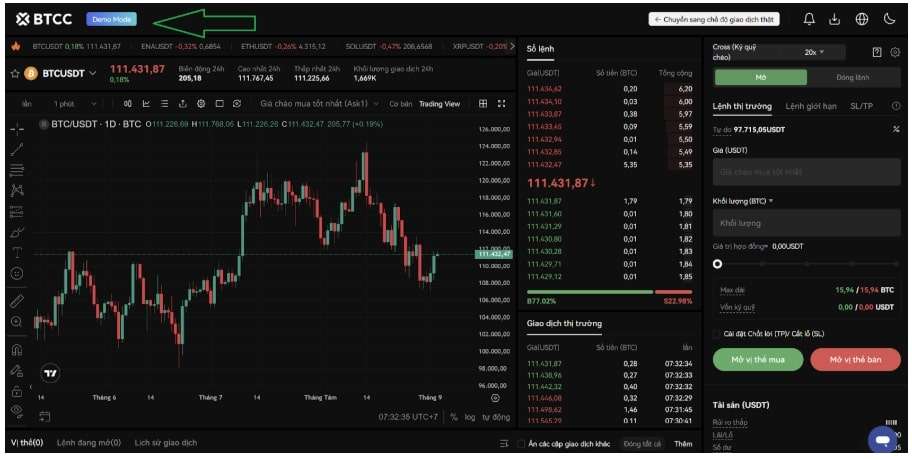Viewport: 912px width, 460px height.
Task: Expand the BTCUSDT pair dropdown
Action: (93, 73)
